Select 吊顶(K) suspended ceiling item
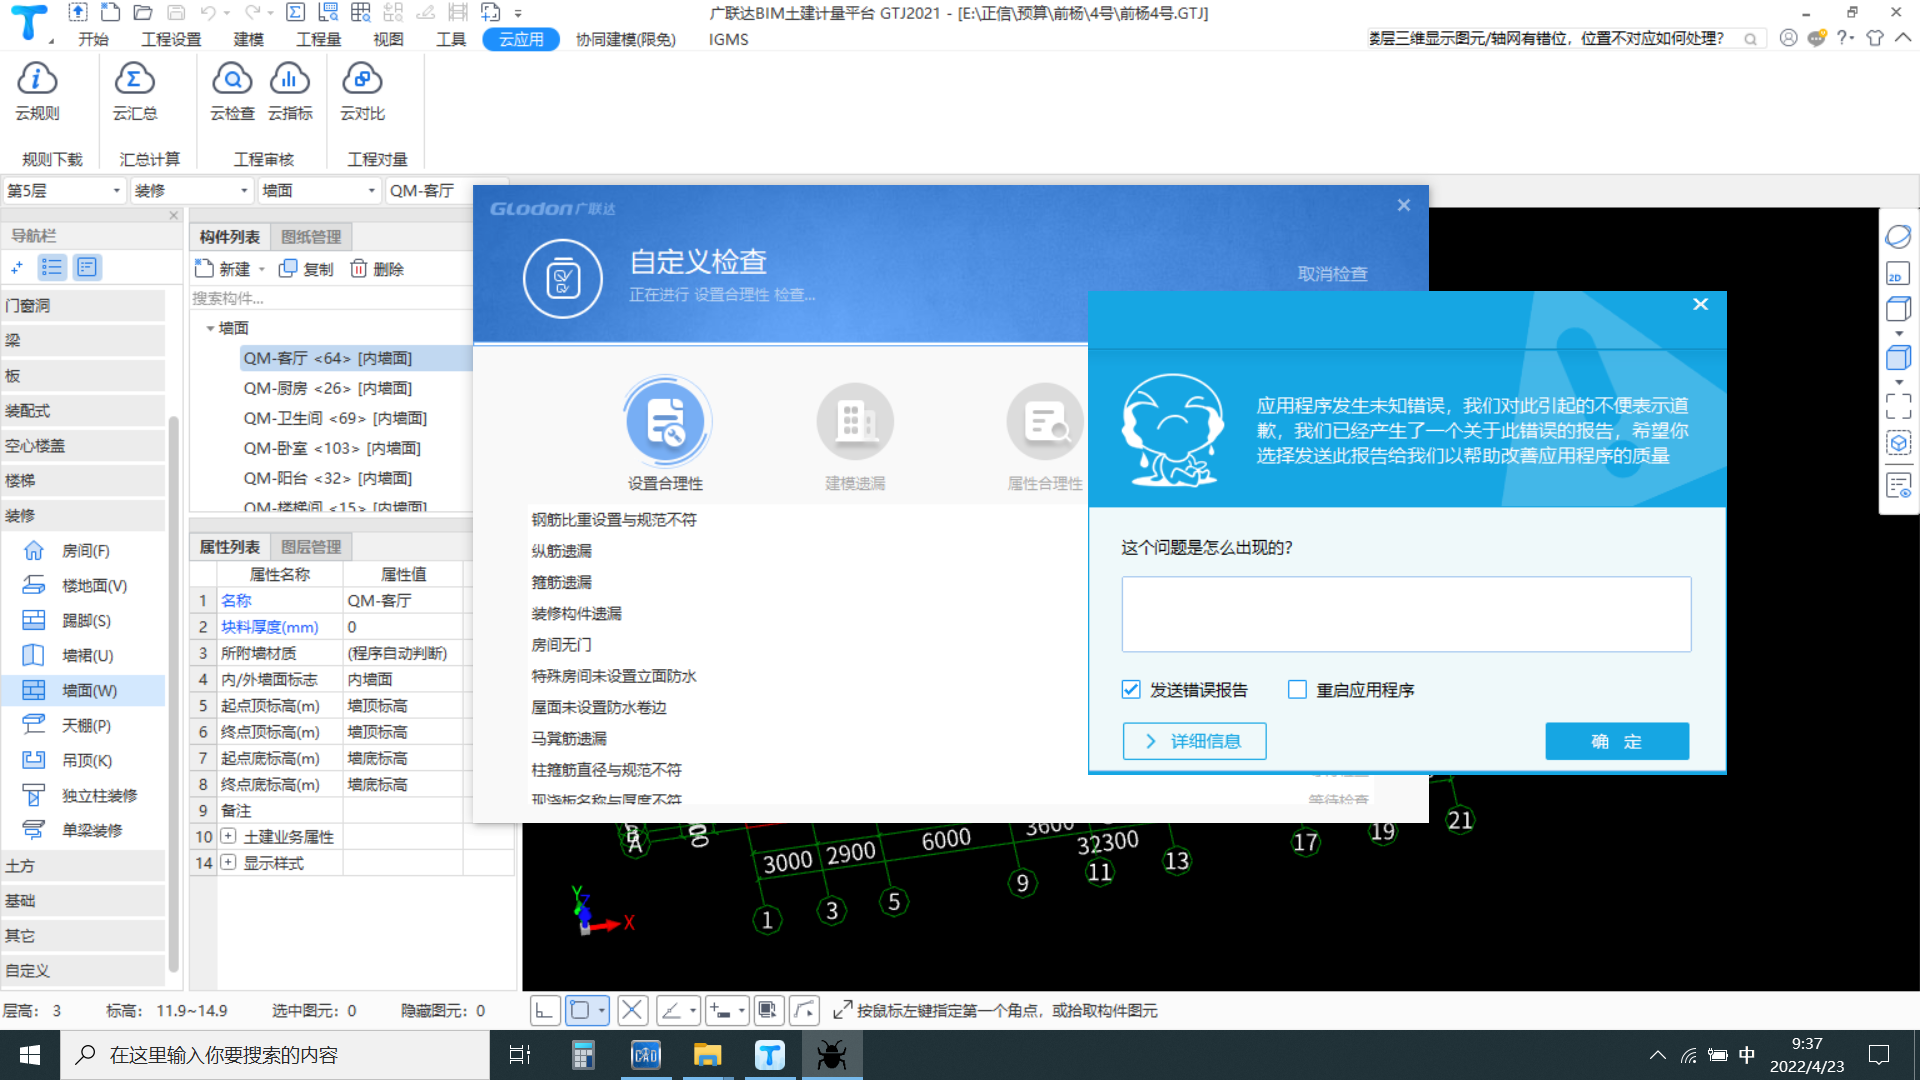Image resolution: width=1920 pixels, height=1080 pixels. pos(84,761)
